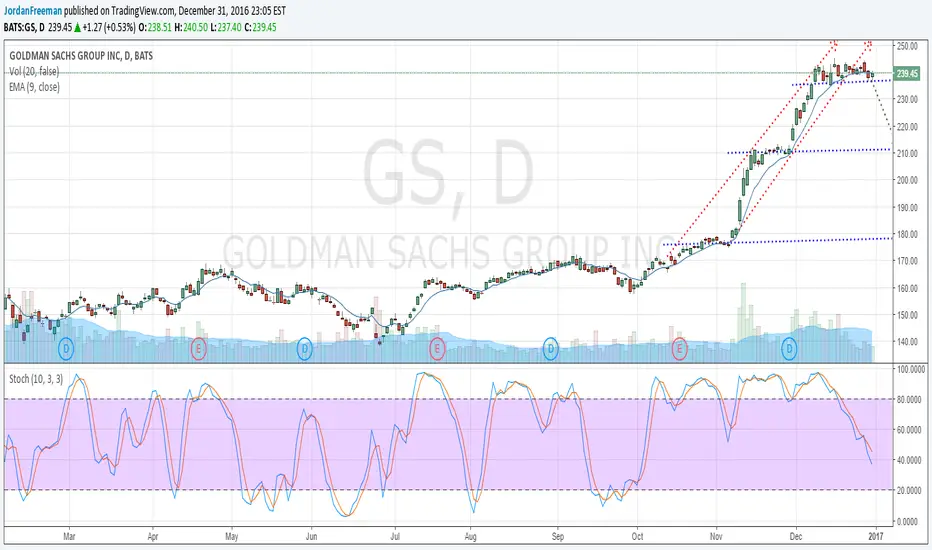Image resolution: width=932 pixels, height=550 pixels.
Task: Click the green 239.45 current price tag
Action: pos(908,74)
